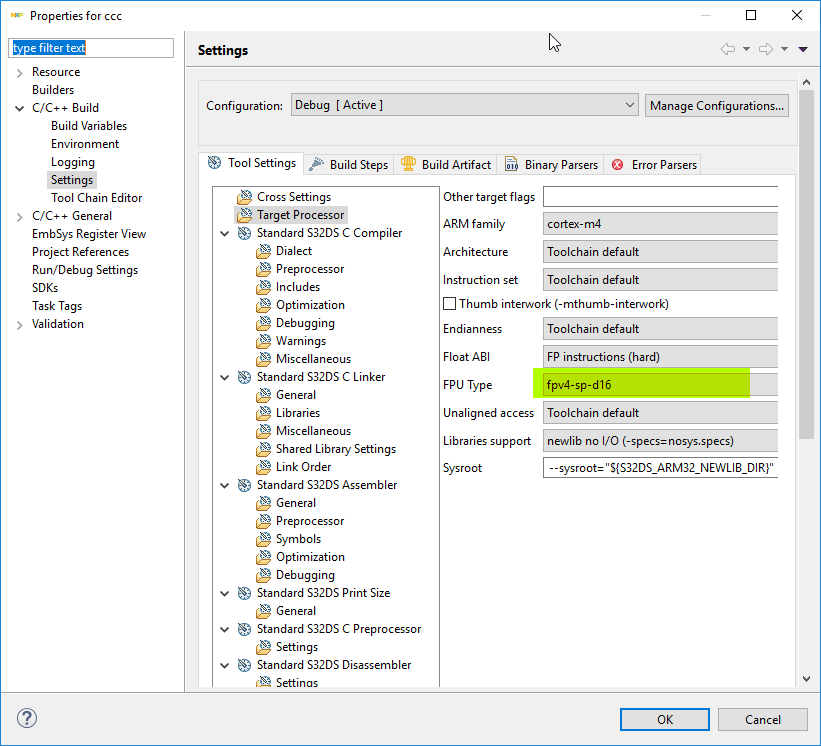Click the settings panel scroll down arrow
The image size is (821, 746).
(806, 679)
